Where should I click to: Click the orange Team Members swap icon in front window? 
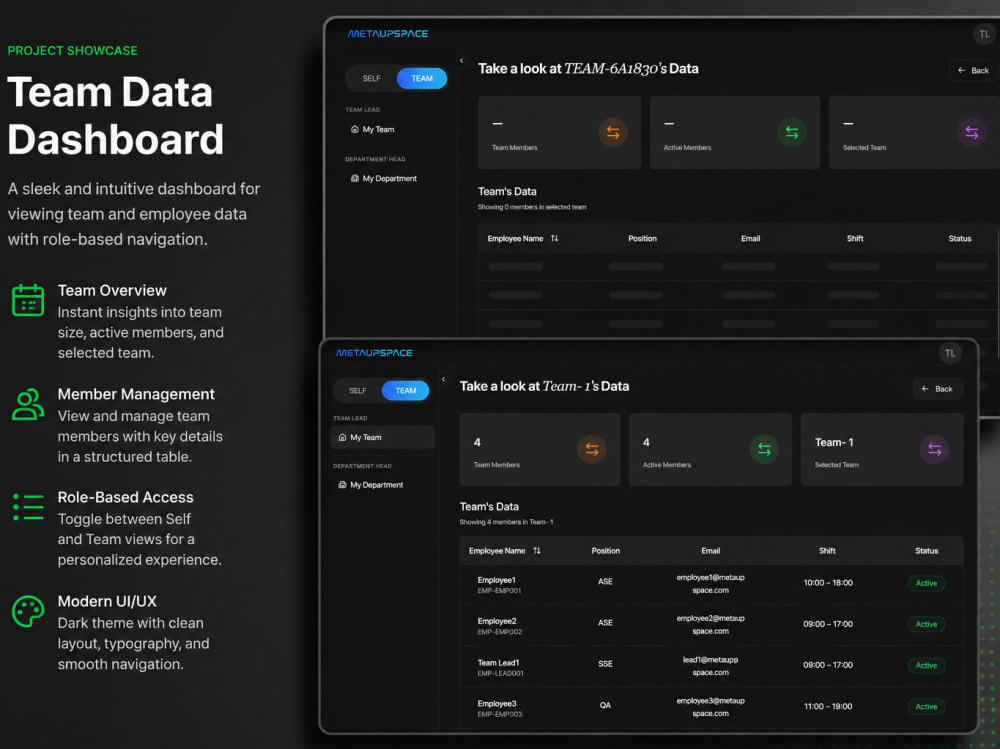pos(592,450)
